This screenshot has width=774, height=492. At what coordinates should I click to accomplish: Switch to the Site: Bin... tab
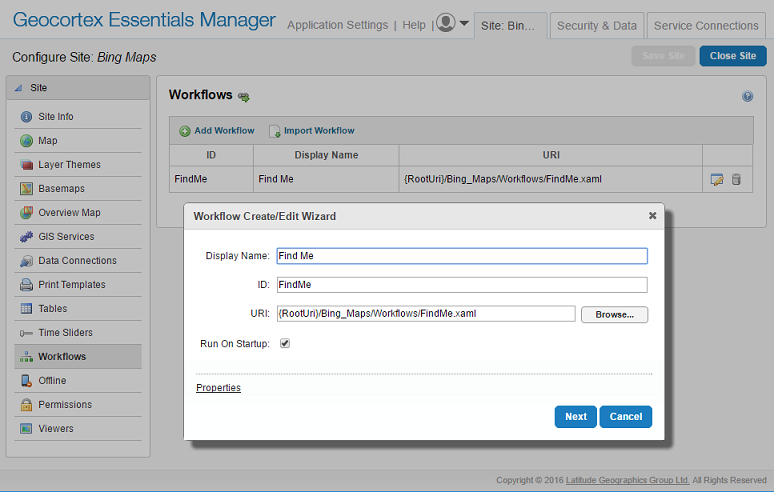point(510,26)
